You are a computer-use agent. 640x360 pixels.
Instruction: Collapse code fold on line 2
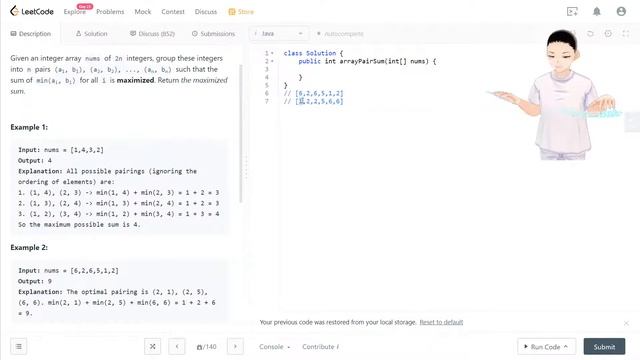(273, 61)
